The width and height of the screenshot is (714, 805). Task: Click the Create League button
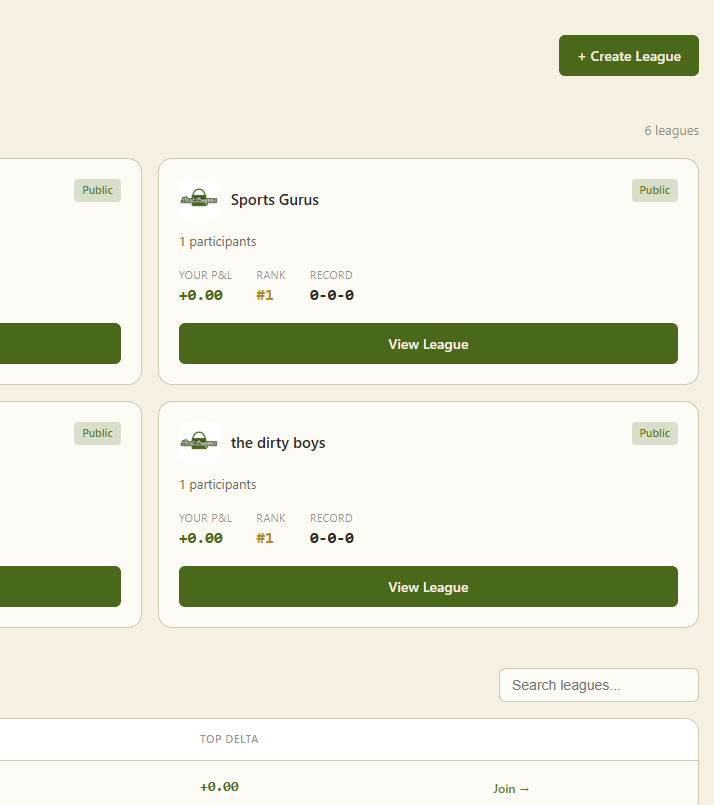click(629, 55)
